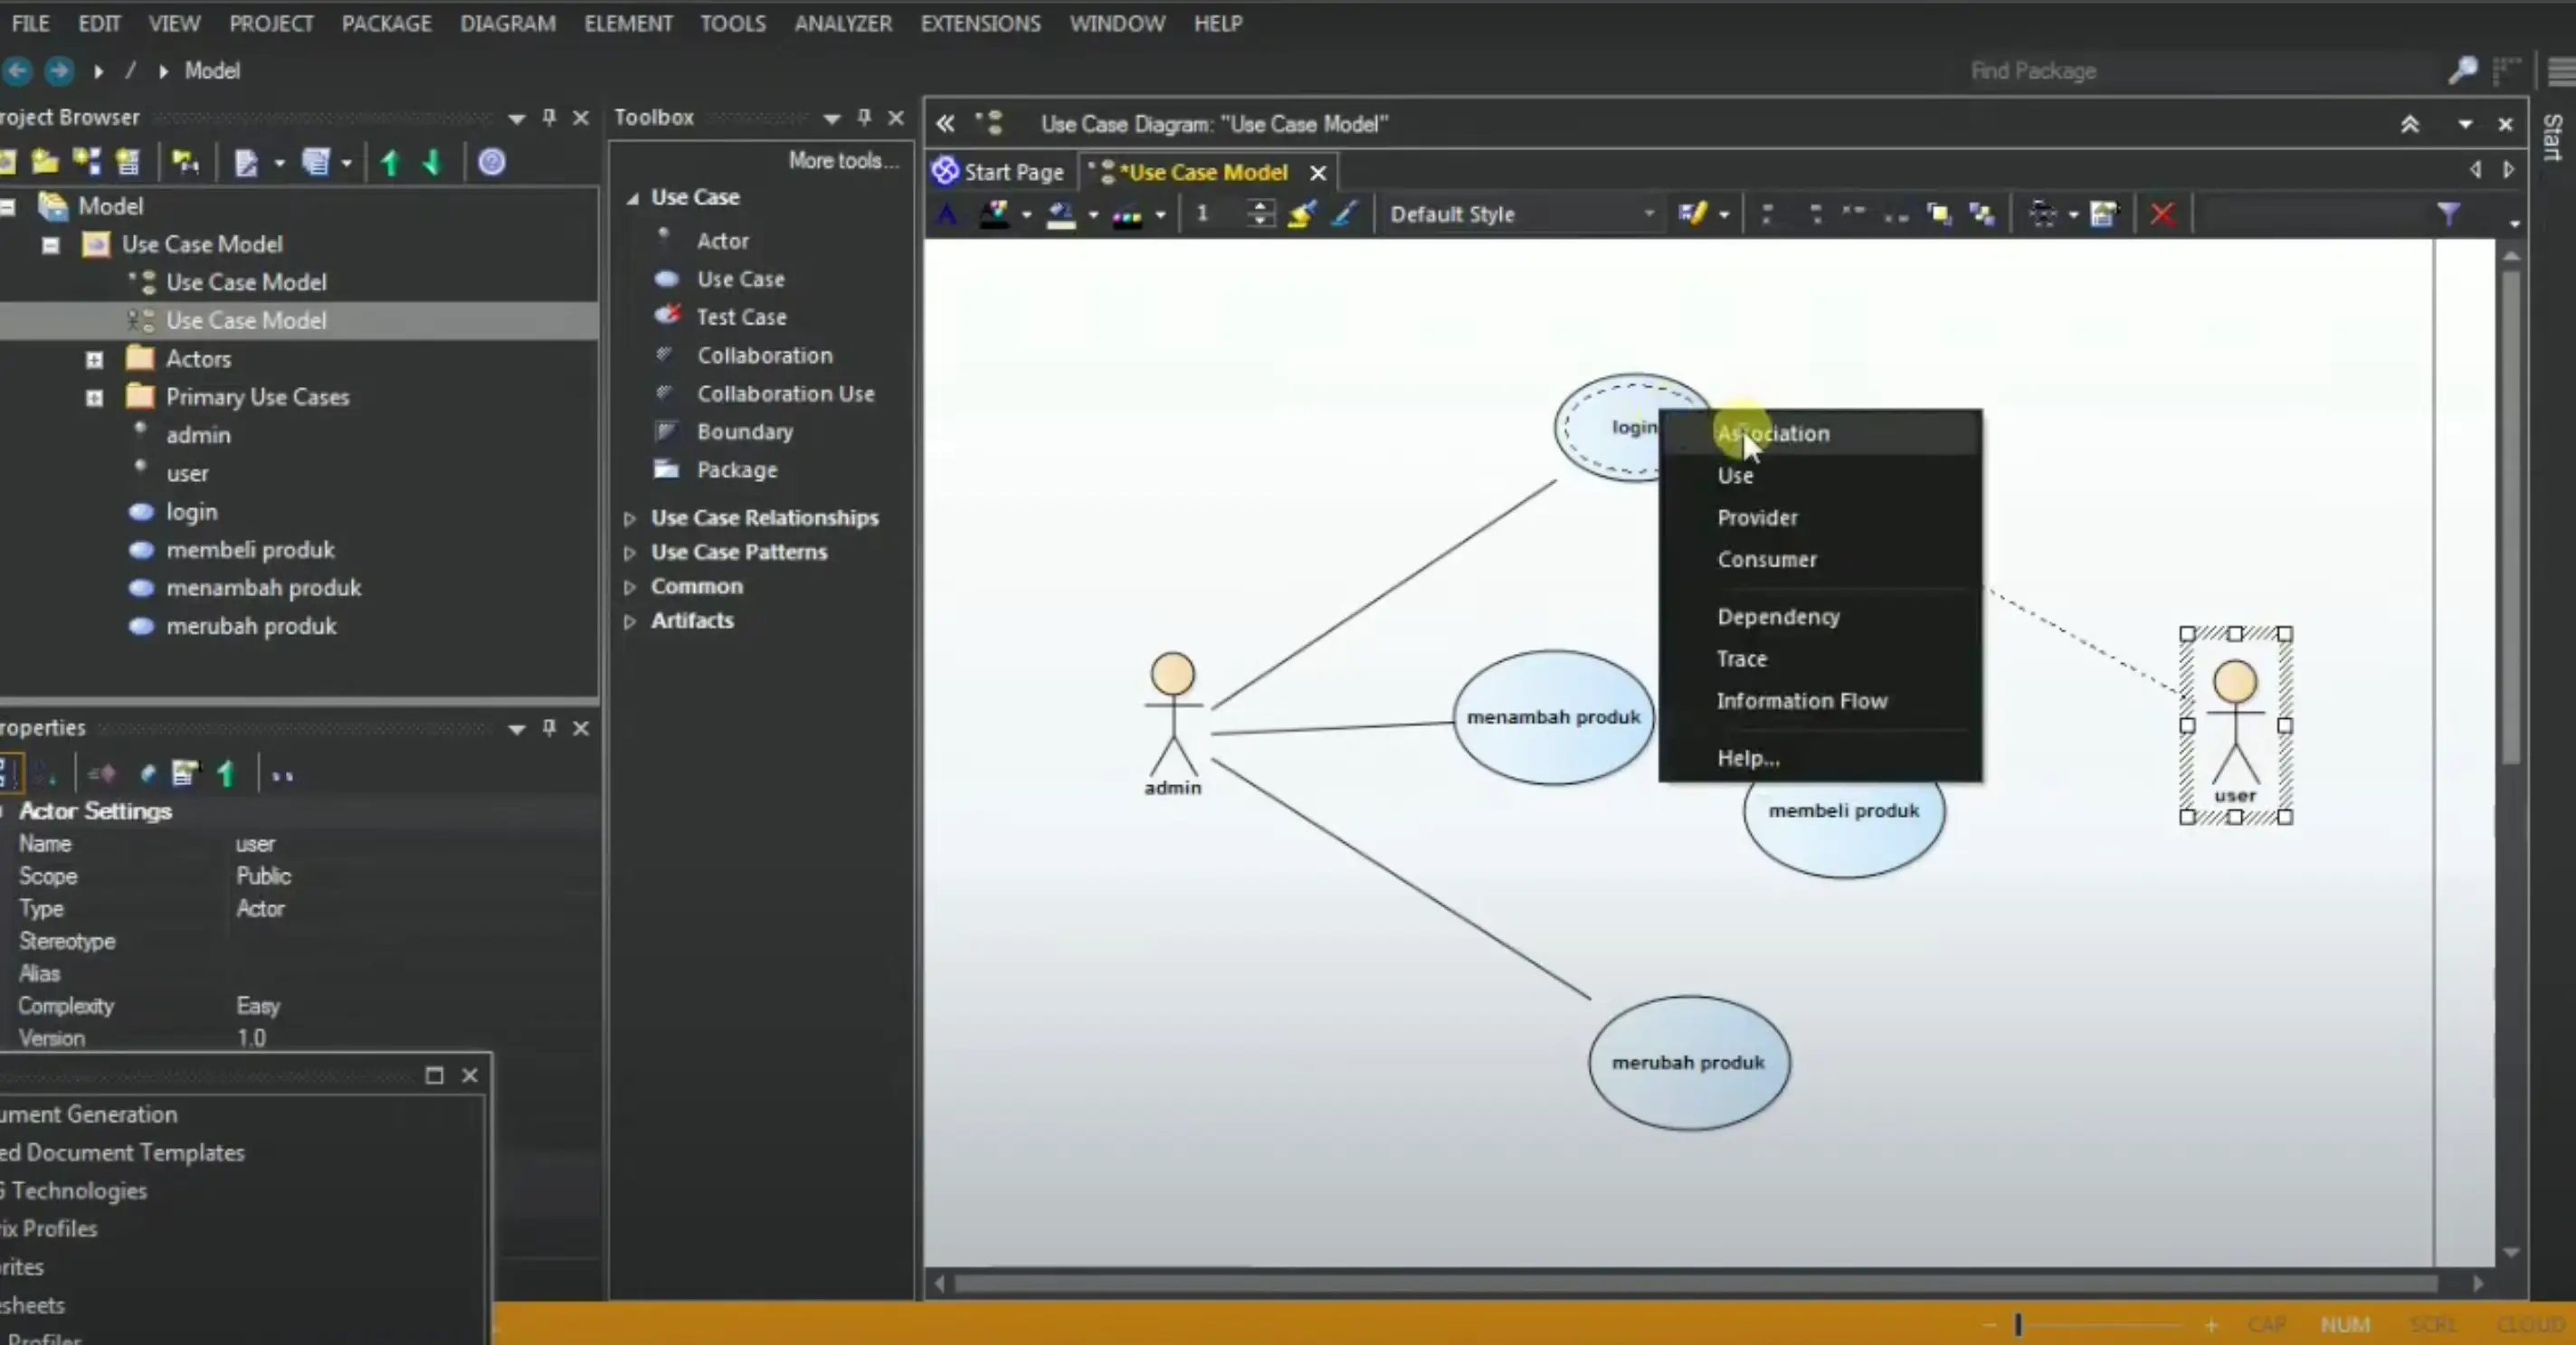
Task: Select the Actor tool in the Toolbox
Action: point(722,240)
